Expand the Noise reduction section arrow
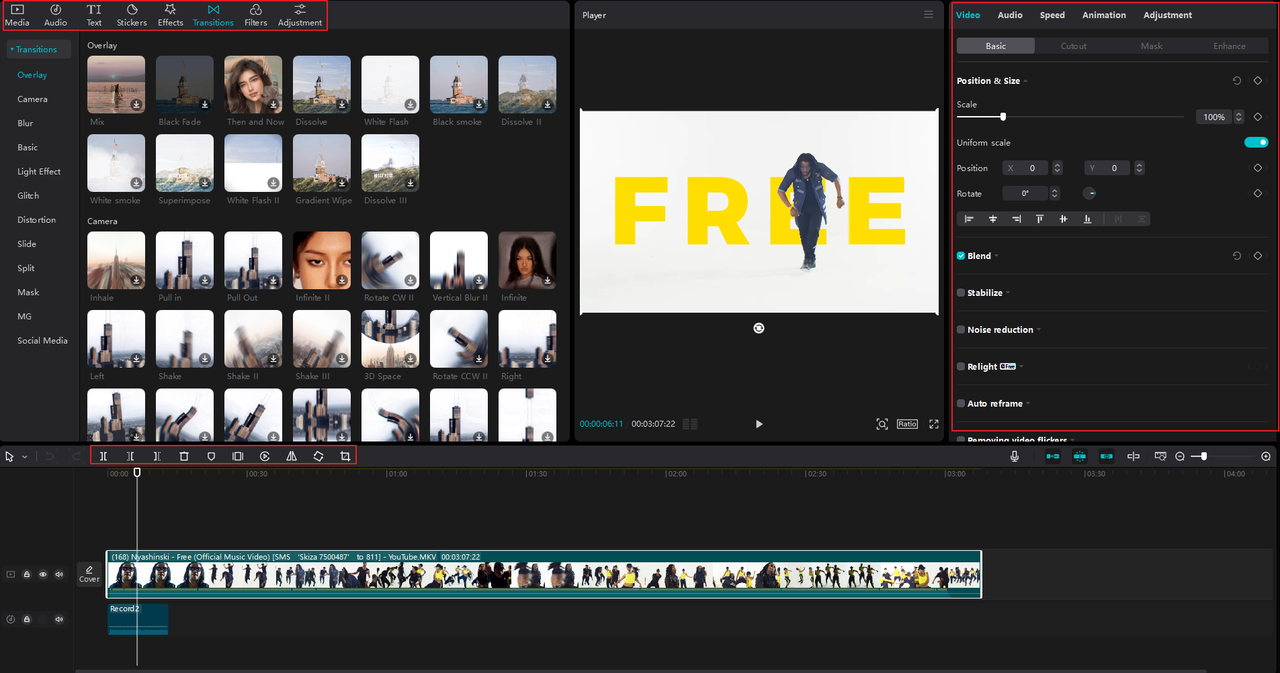 coord(1039,330)
